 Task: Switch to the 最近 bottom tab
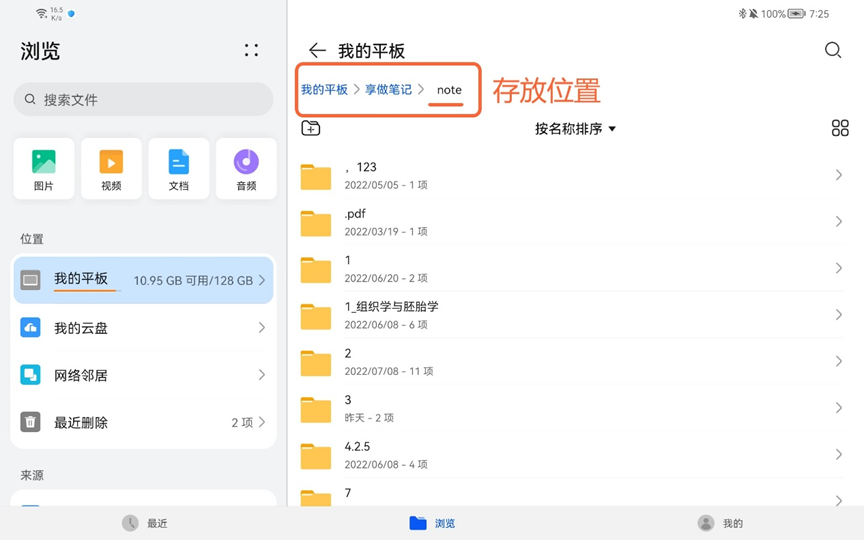[145, 523]
